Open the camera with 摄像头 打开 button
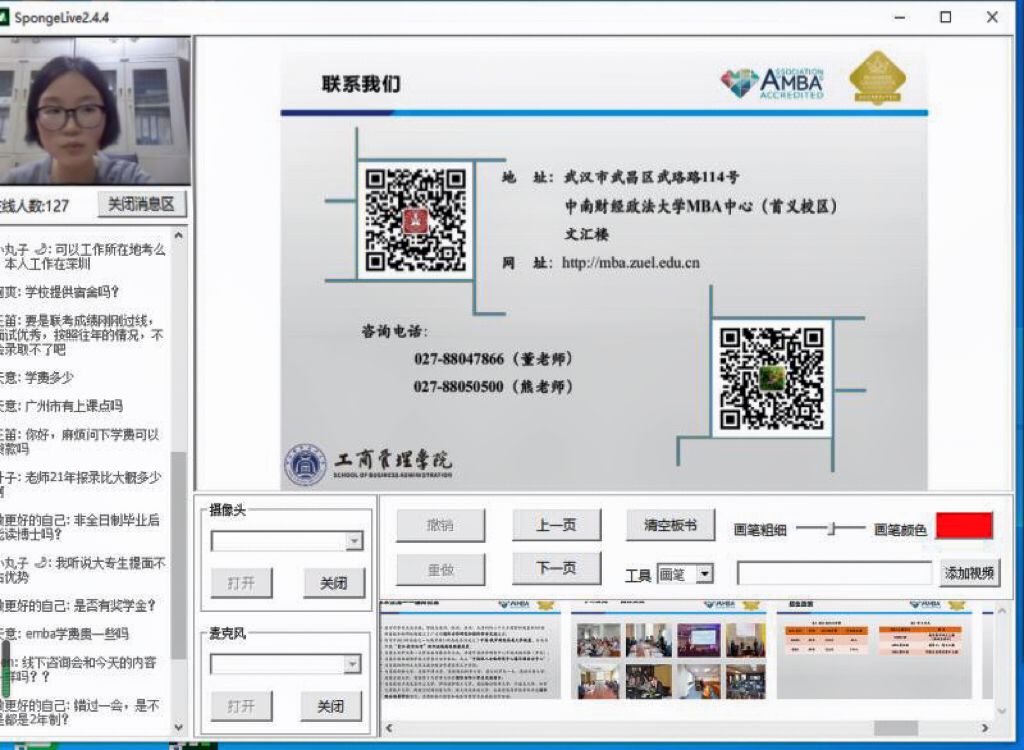 tap(241, 583)
